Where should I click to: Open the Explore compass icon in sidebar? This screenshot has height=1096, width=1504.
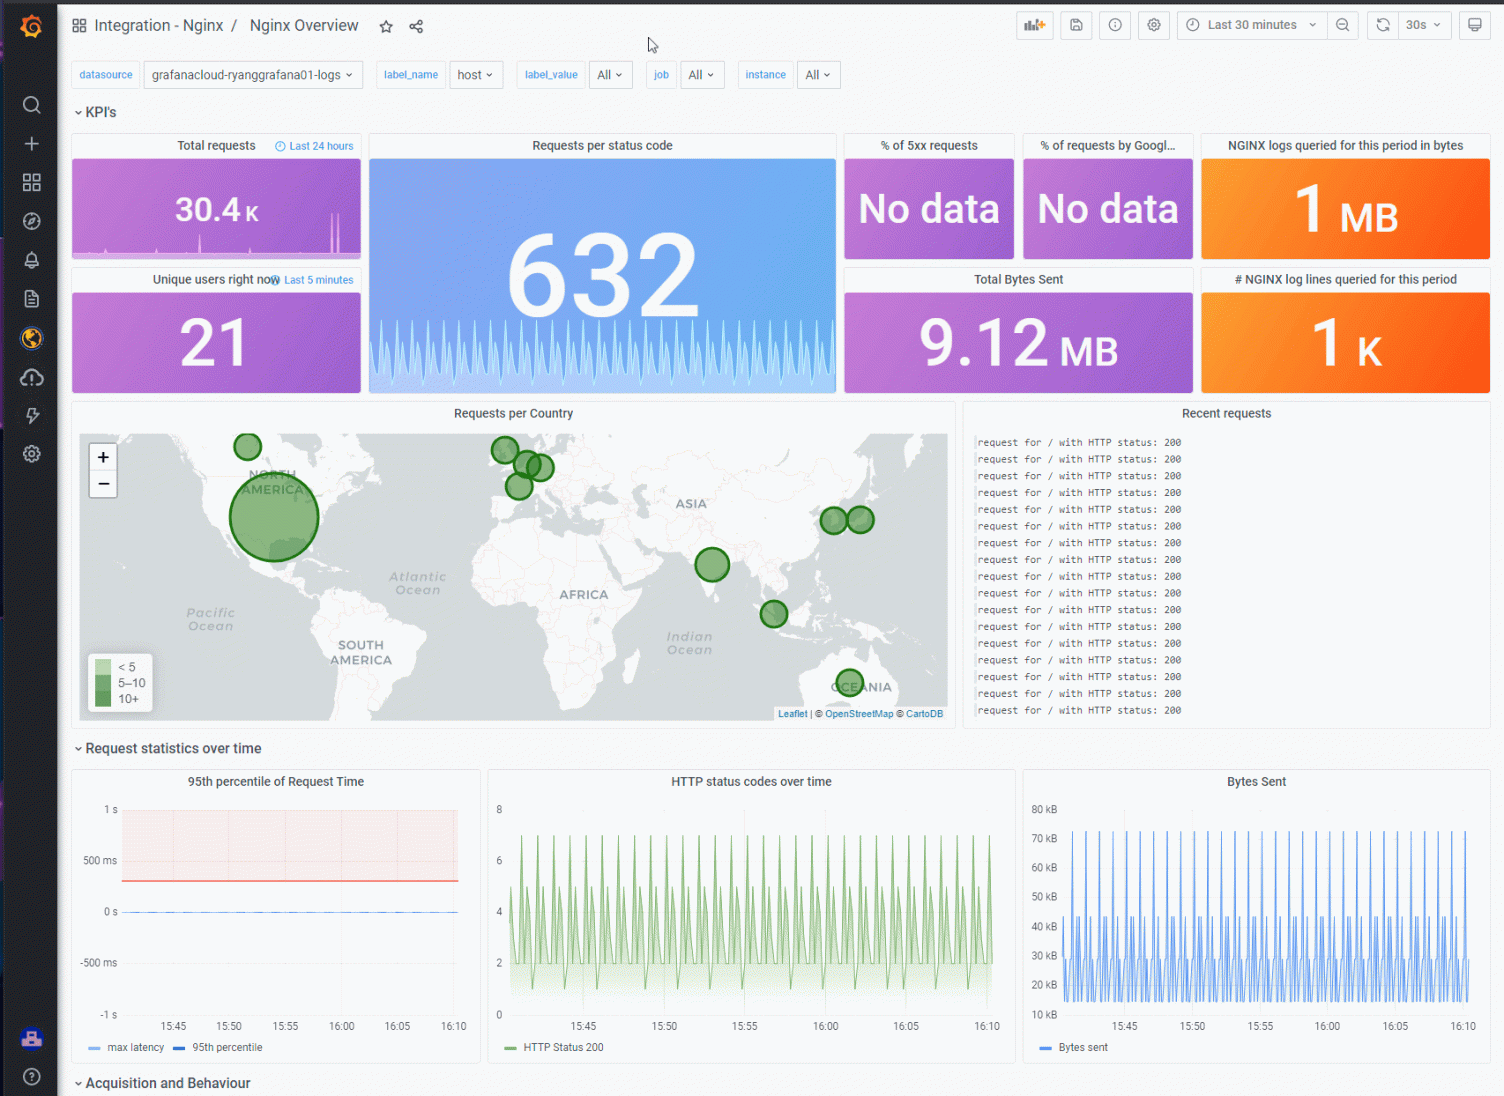pos(32,221)
